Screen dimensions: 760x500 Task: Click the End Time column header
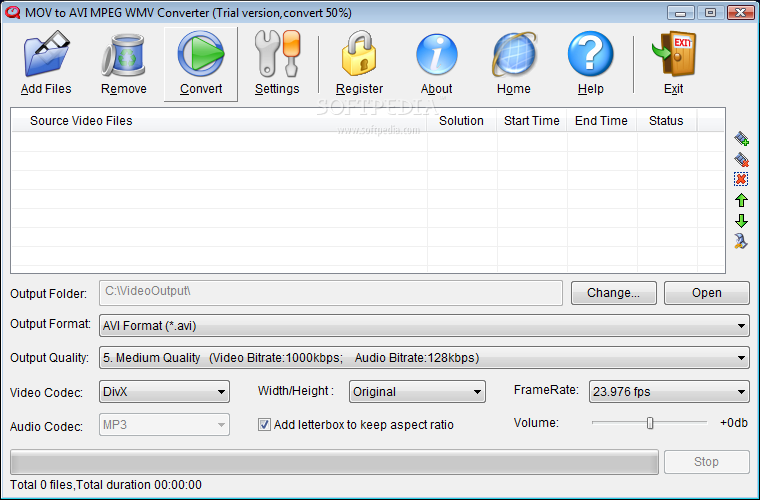pyautogui.click(x=602, y=121)
